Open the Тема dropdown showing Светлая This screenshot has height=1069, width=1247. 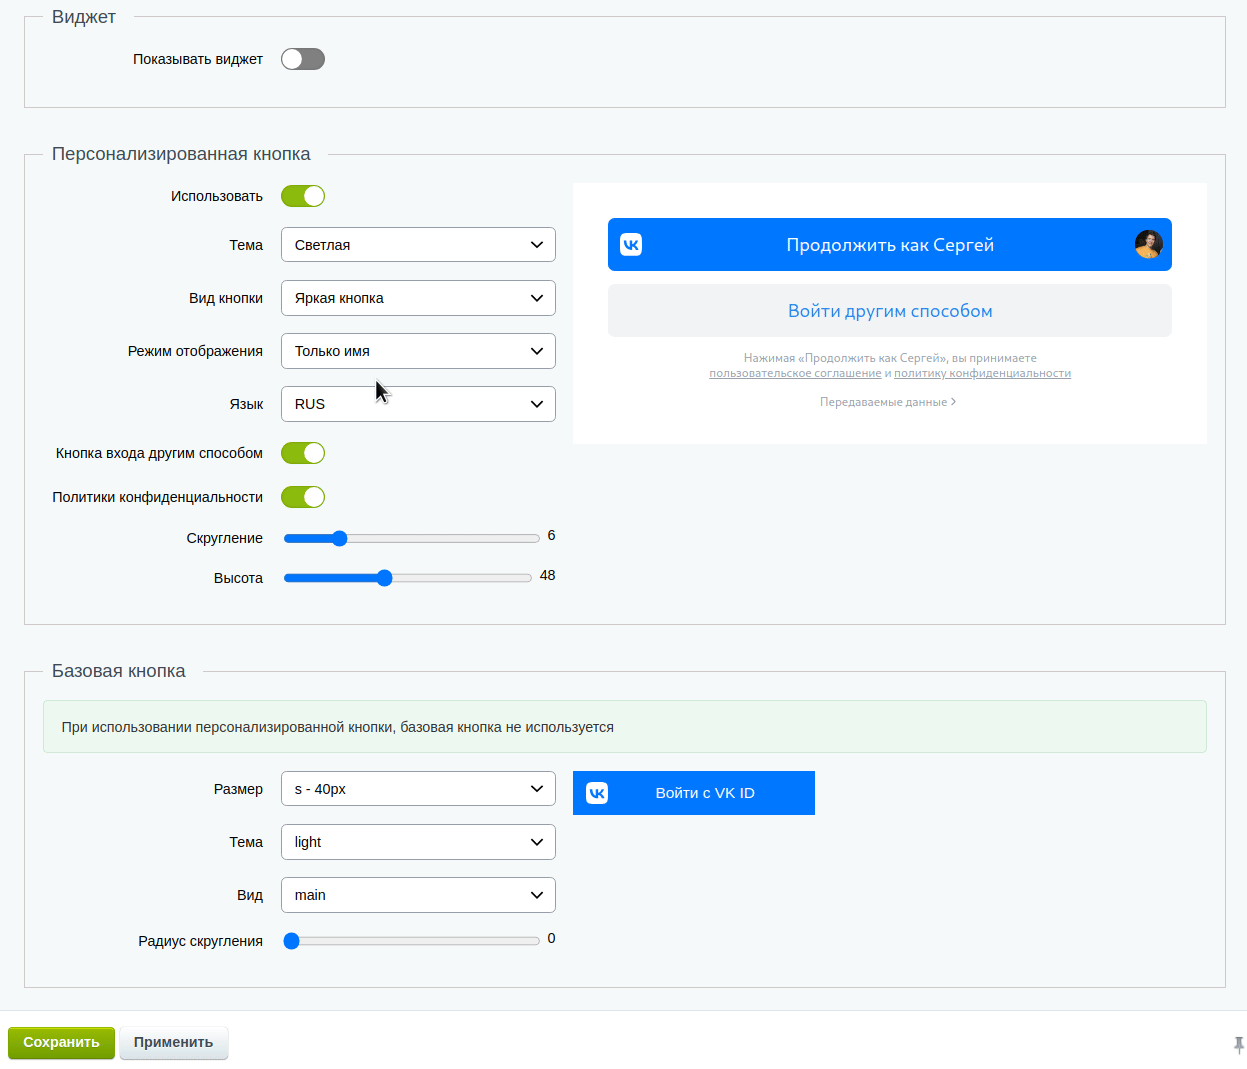418,244
